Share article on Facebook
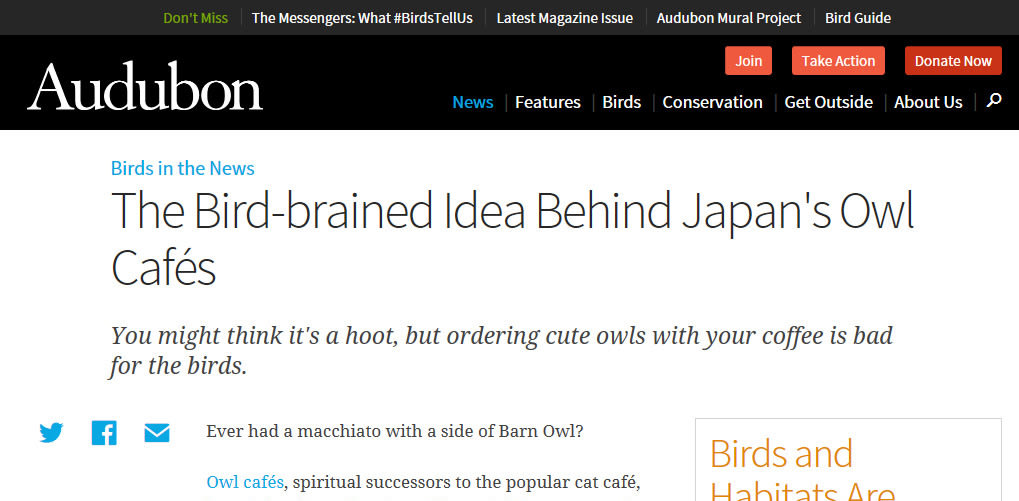1019x501 pixels. 104,433
